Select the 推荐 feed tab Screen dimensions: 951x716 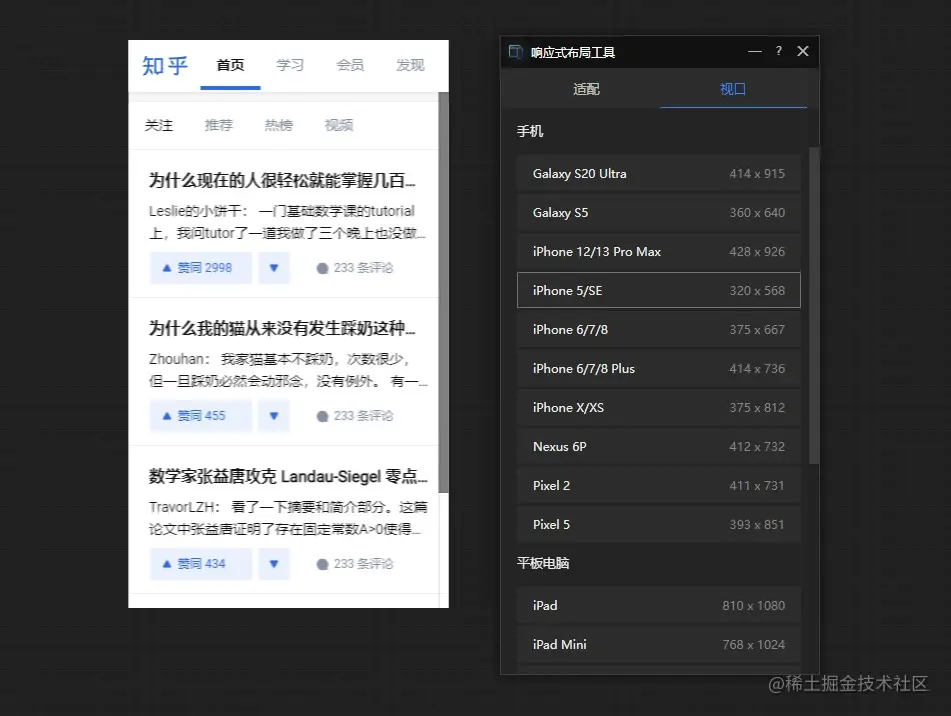(219, 125)
